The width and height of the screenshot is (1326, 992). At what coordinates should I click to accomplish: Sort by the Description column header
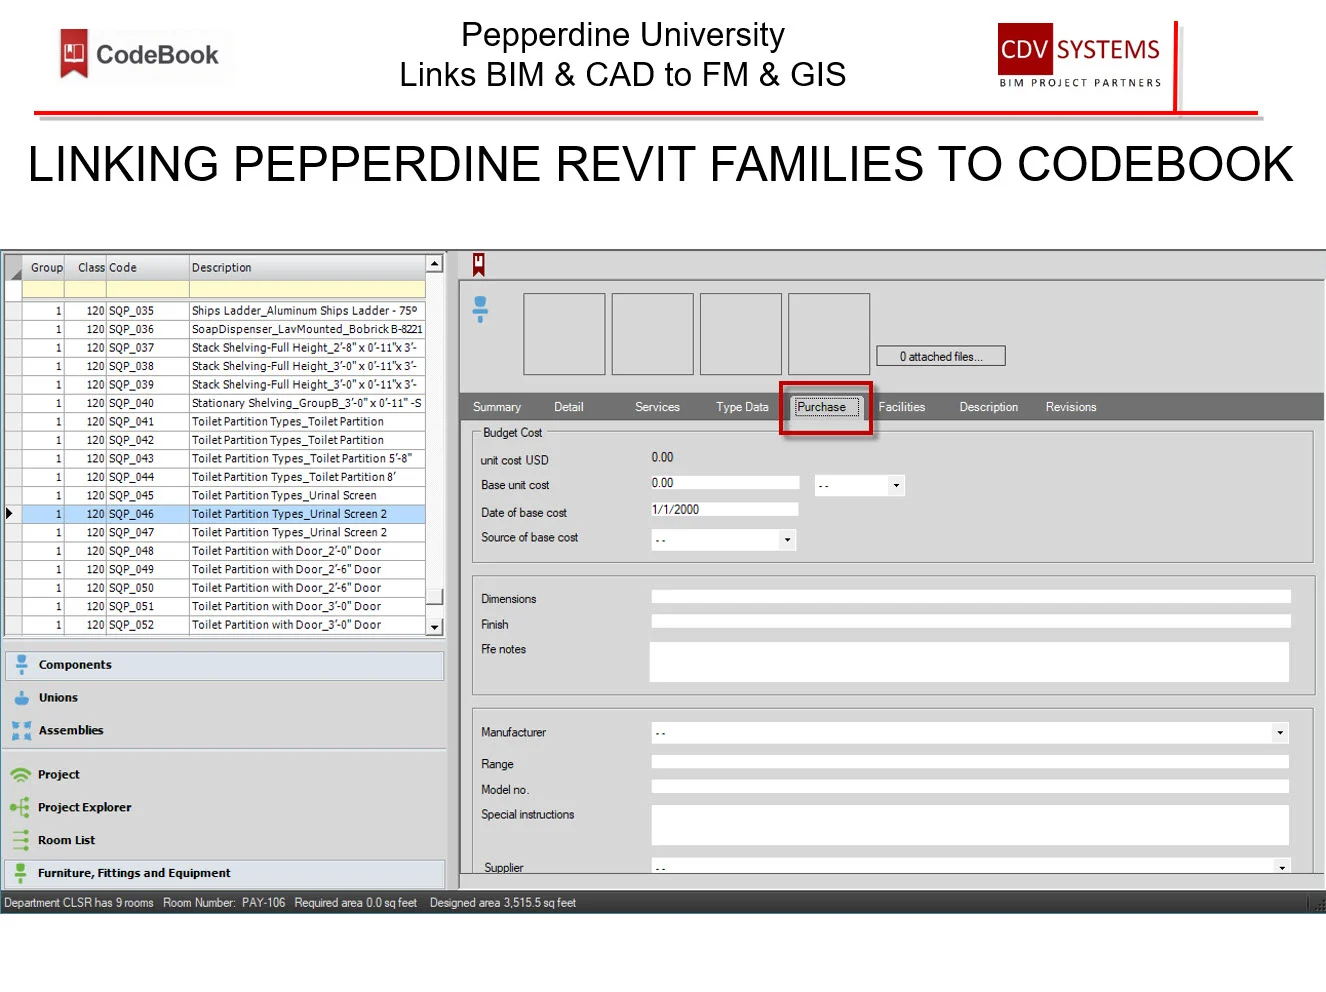click(x=307, y=268)
